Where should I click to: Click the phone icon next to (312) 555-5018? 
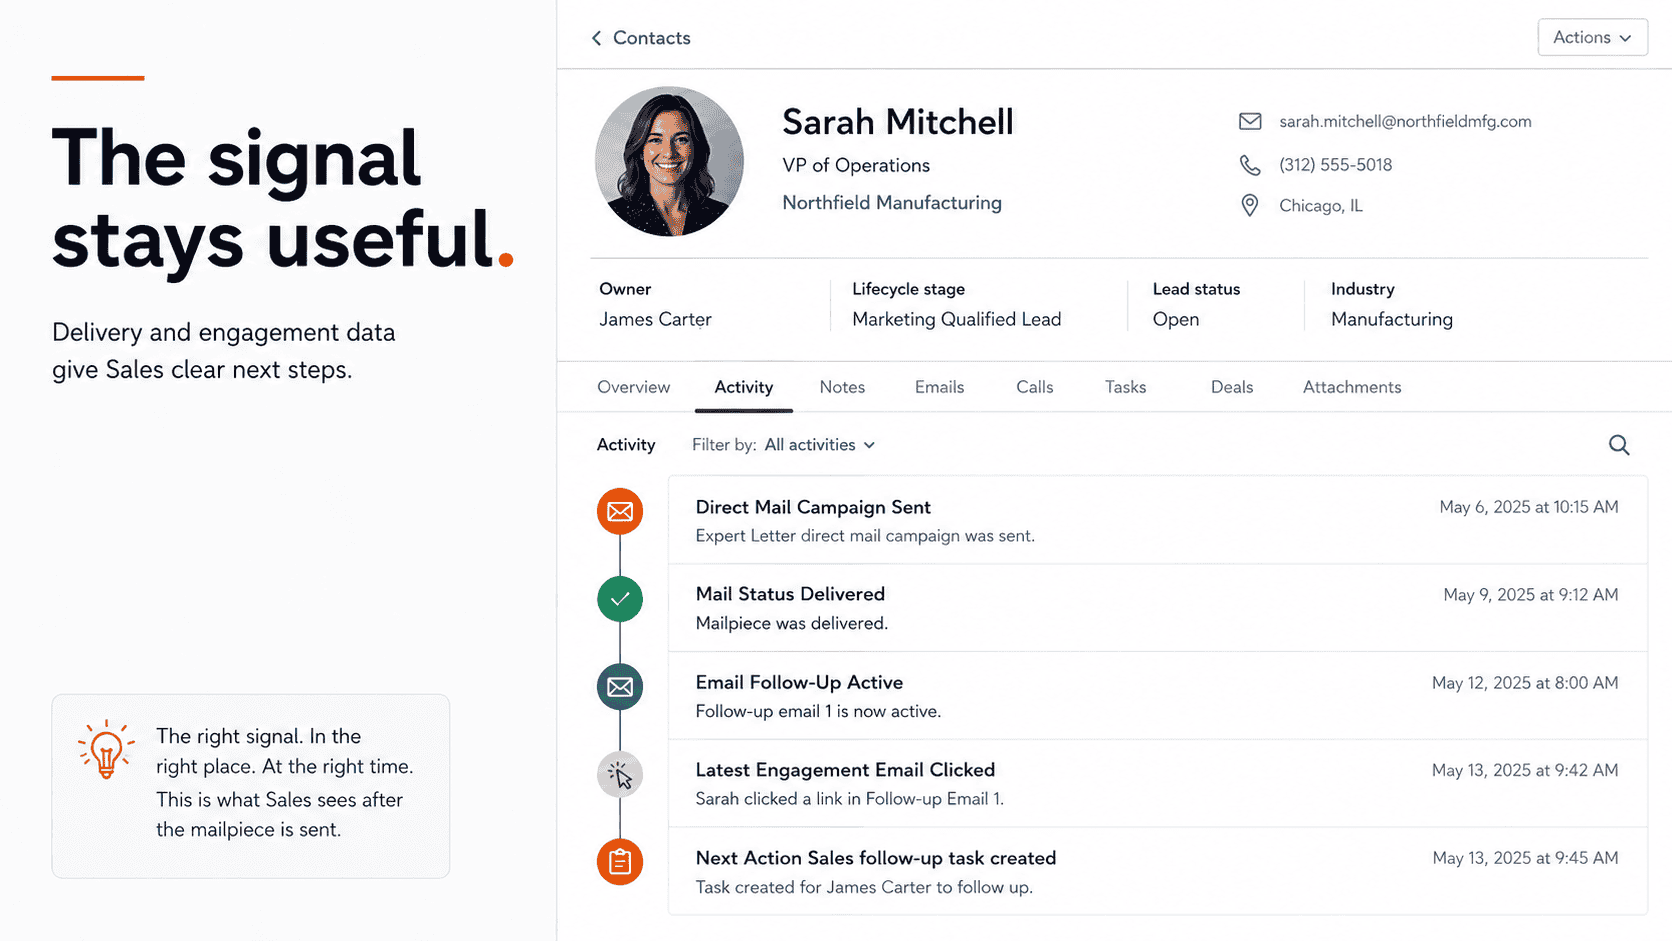click(1250, 165)
